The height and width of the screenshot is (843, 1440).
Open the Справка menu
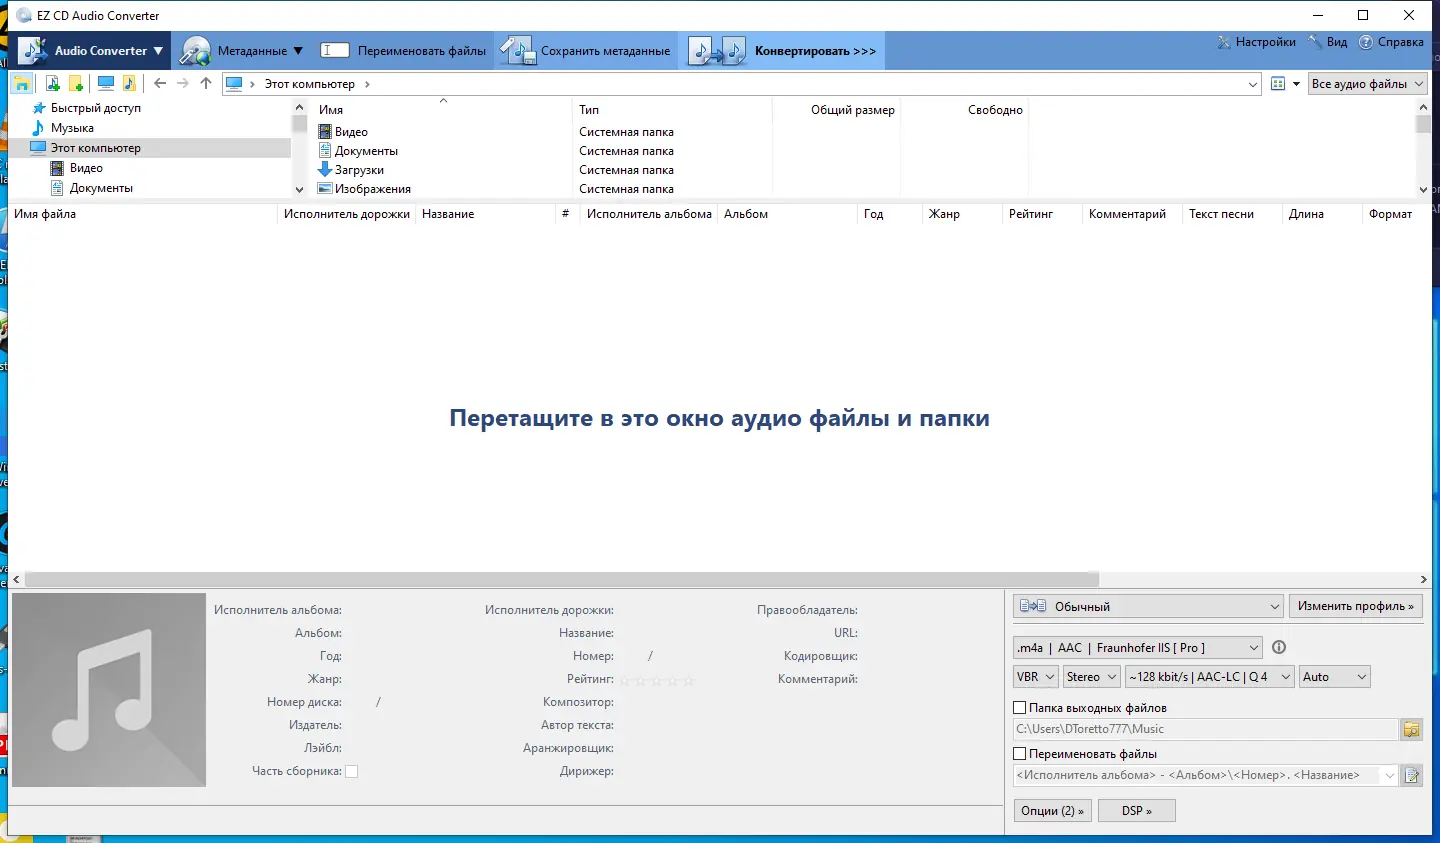coord(1392,42)
